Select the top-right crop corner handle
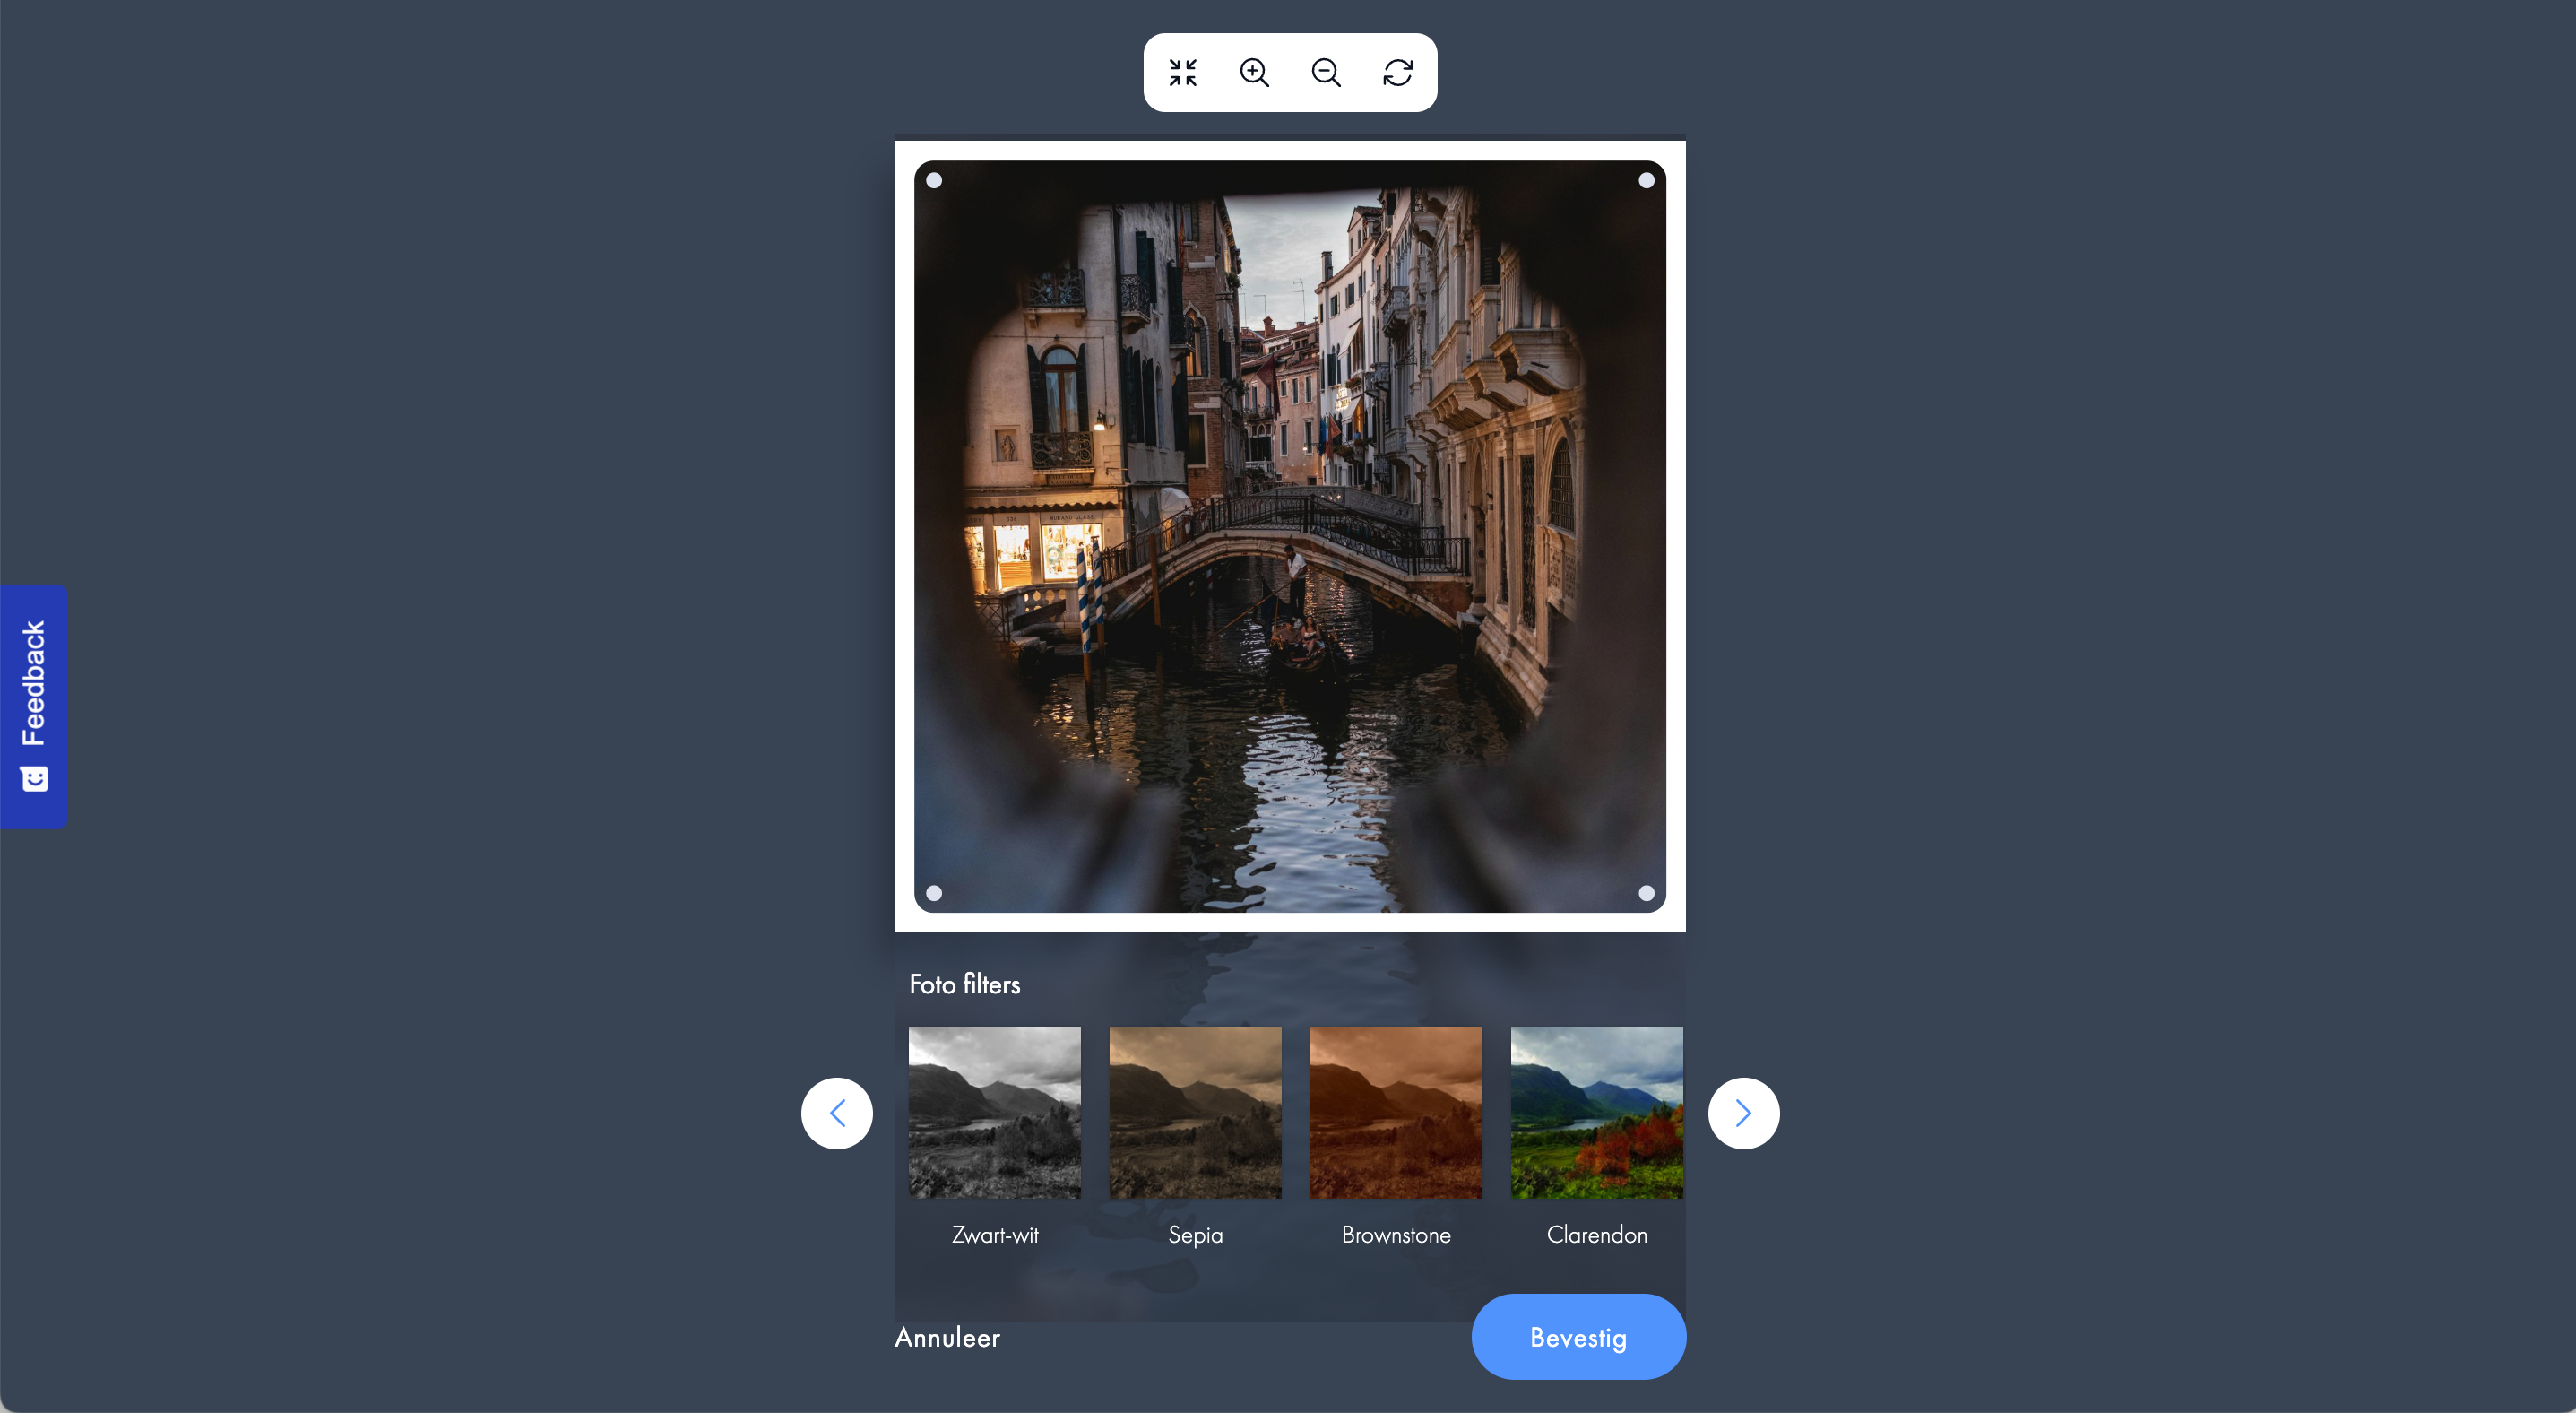 1646,181
